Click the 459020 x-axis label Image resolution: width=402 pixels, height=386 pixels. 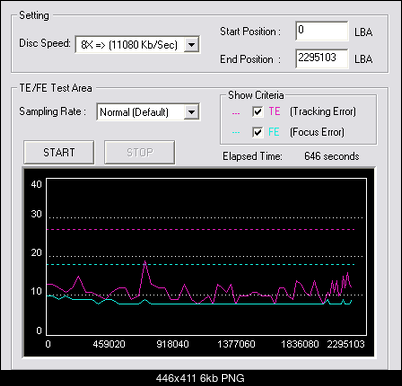click(x=109, y=344)
